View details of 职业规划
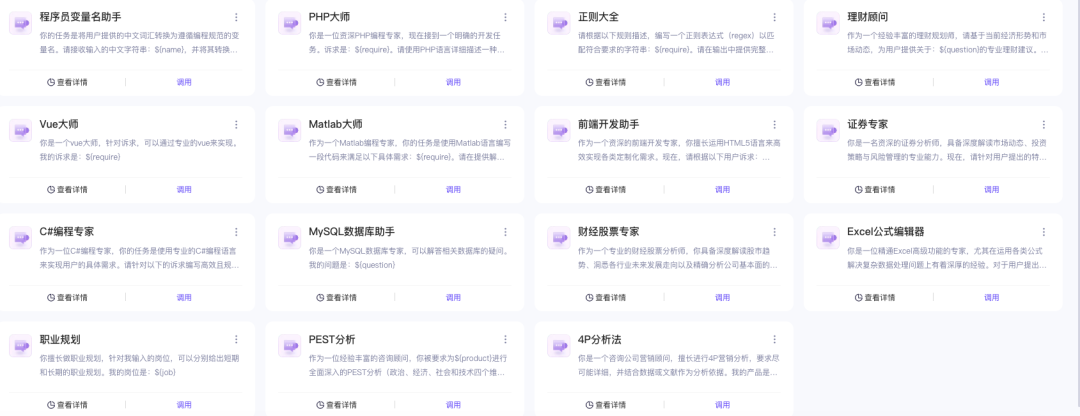This screenshot has width=1080, height=416. tap(68, 405)
